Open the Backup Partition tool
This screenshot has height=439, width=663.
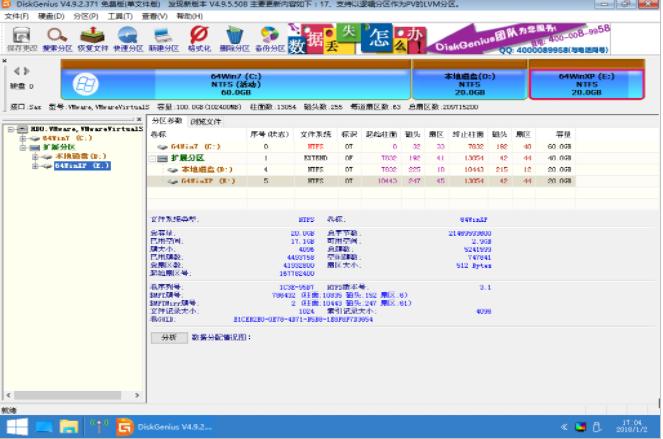(270, 39)
